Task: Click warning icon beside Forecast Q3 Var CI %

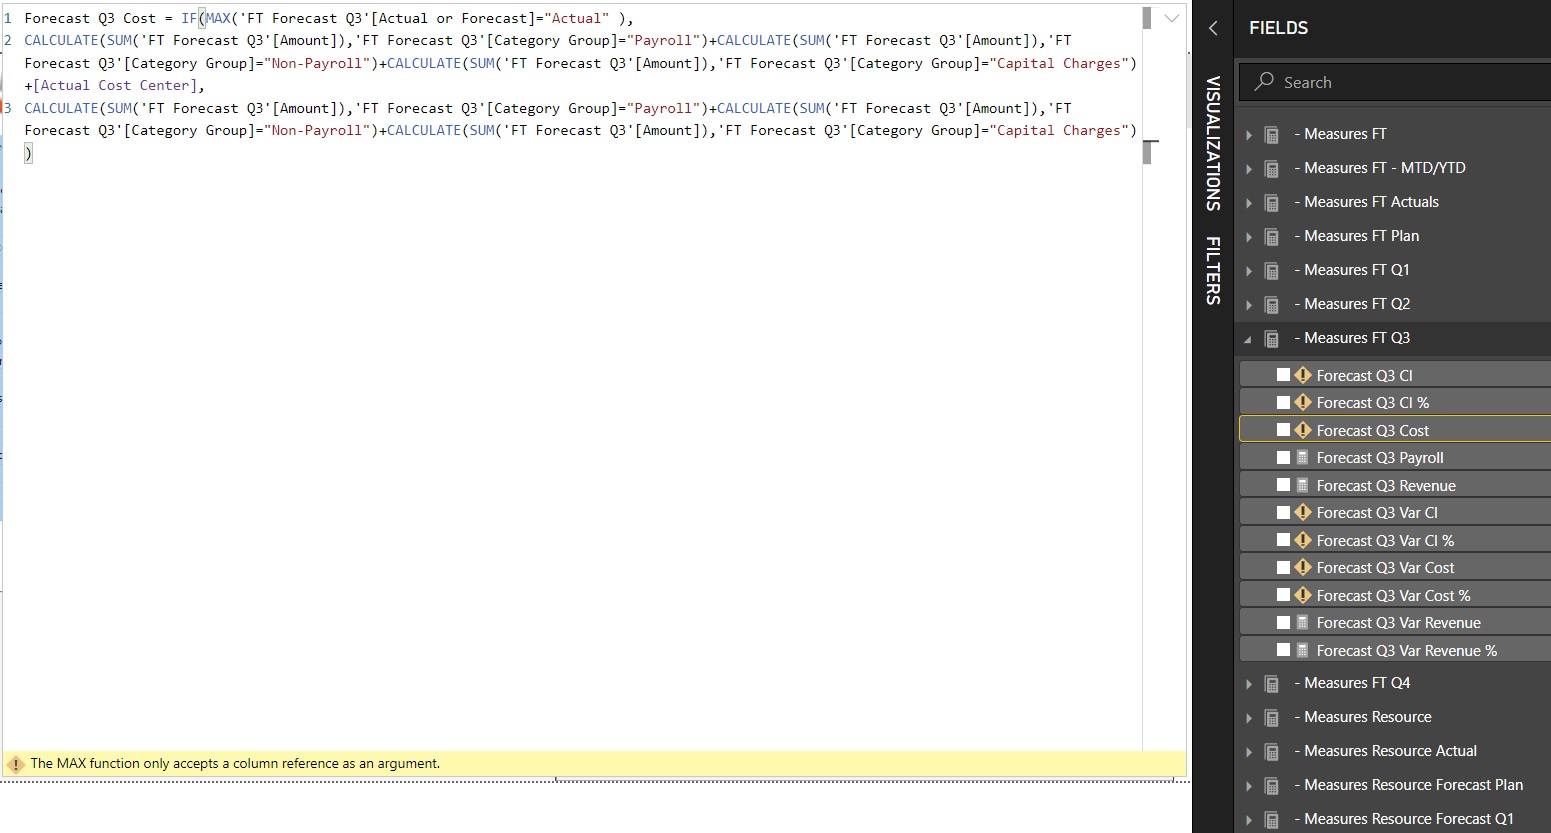Action: tap(1302, 540)
